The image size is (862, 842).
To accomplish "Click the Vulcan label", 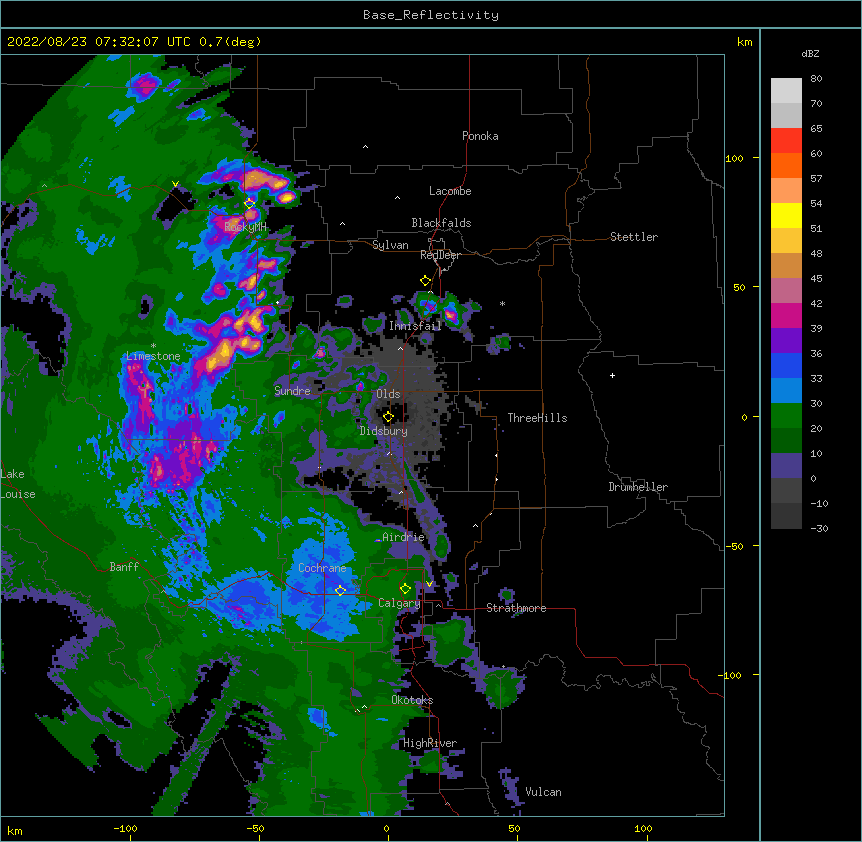I will click(x=543, y=792).
